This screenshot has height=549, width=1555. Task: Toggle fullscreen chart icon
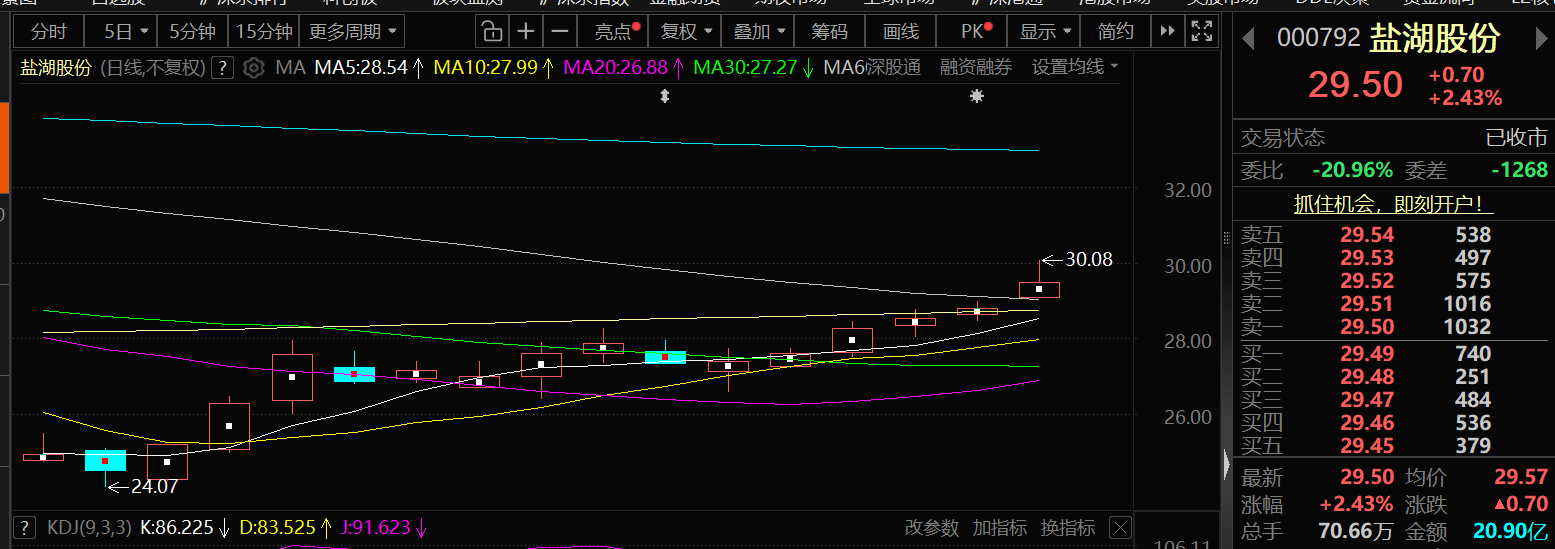coord(1201,32)
